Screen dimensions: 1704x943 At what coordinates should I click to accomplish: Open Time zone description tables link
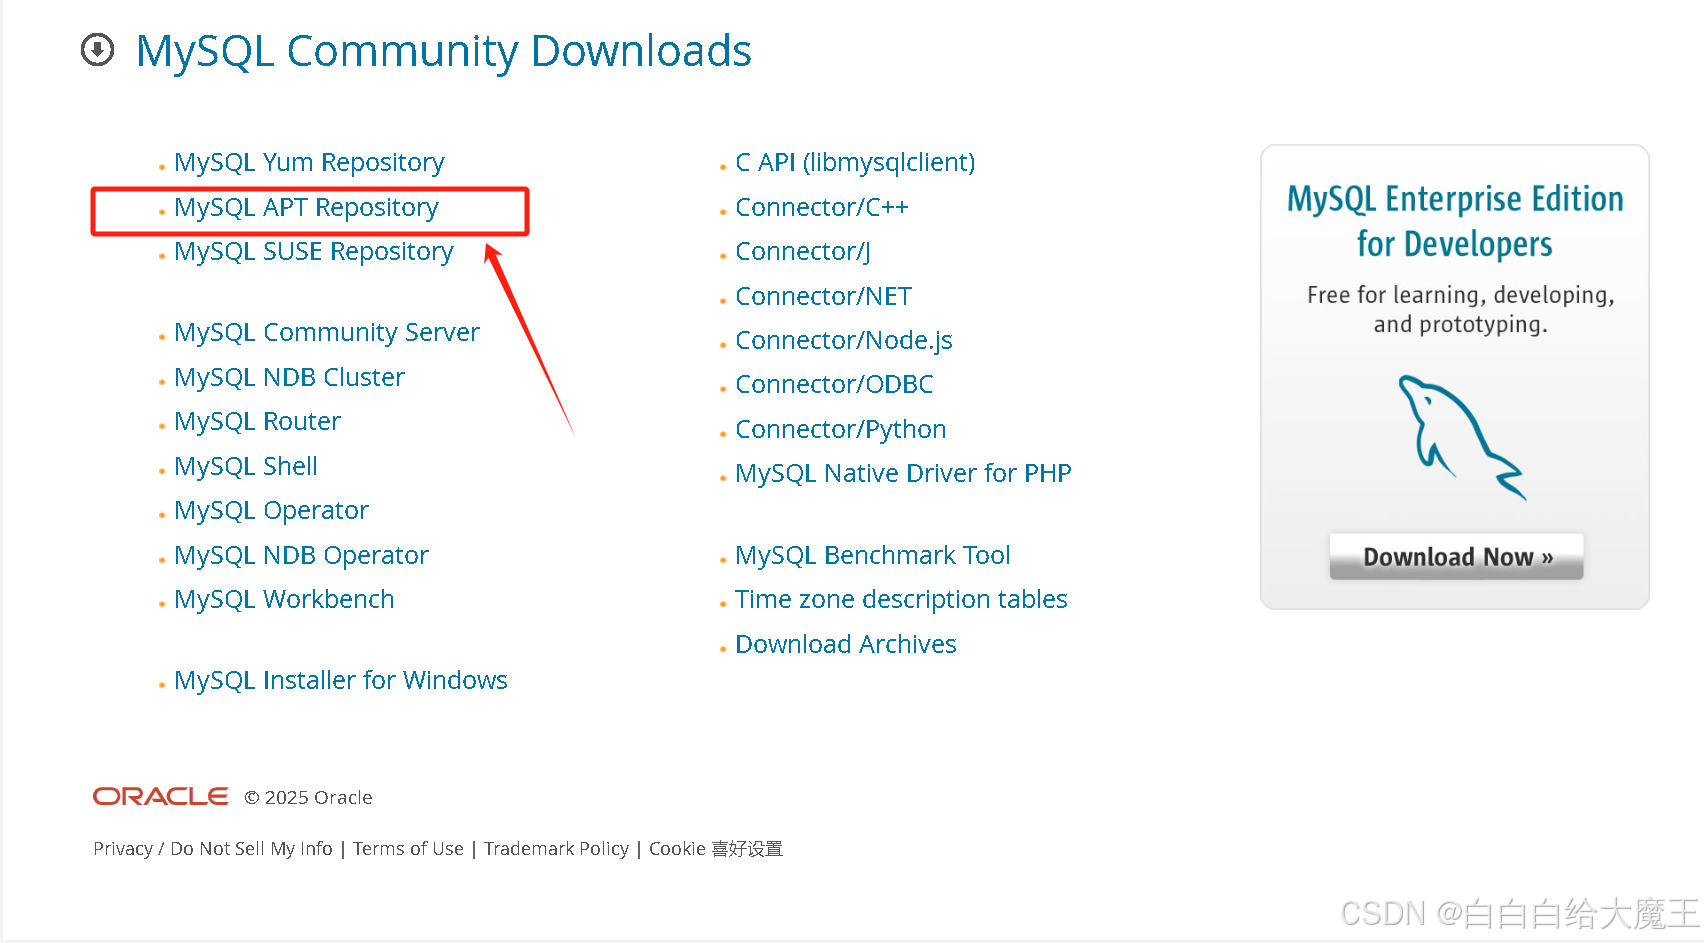pyautogui.click(x=901, y=599)
